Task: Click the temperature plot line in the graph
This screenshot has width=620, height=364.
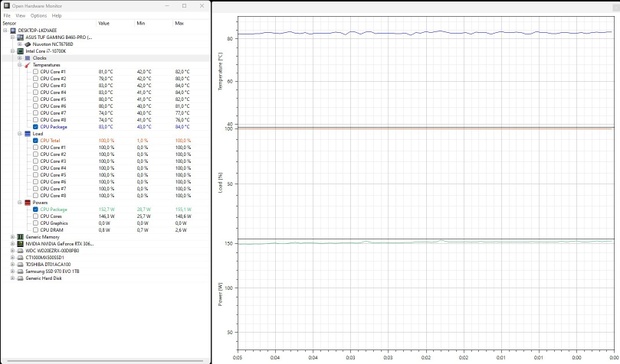Action: point(425,33)
